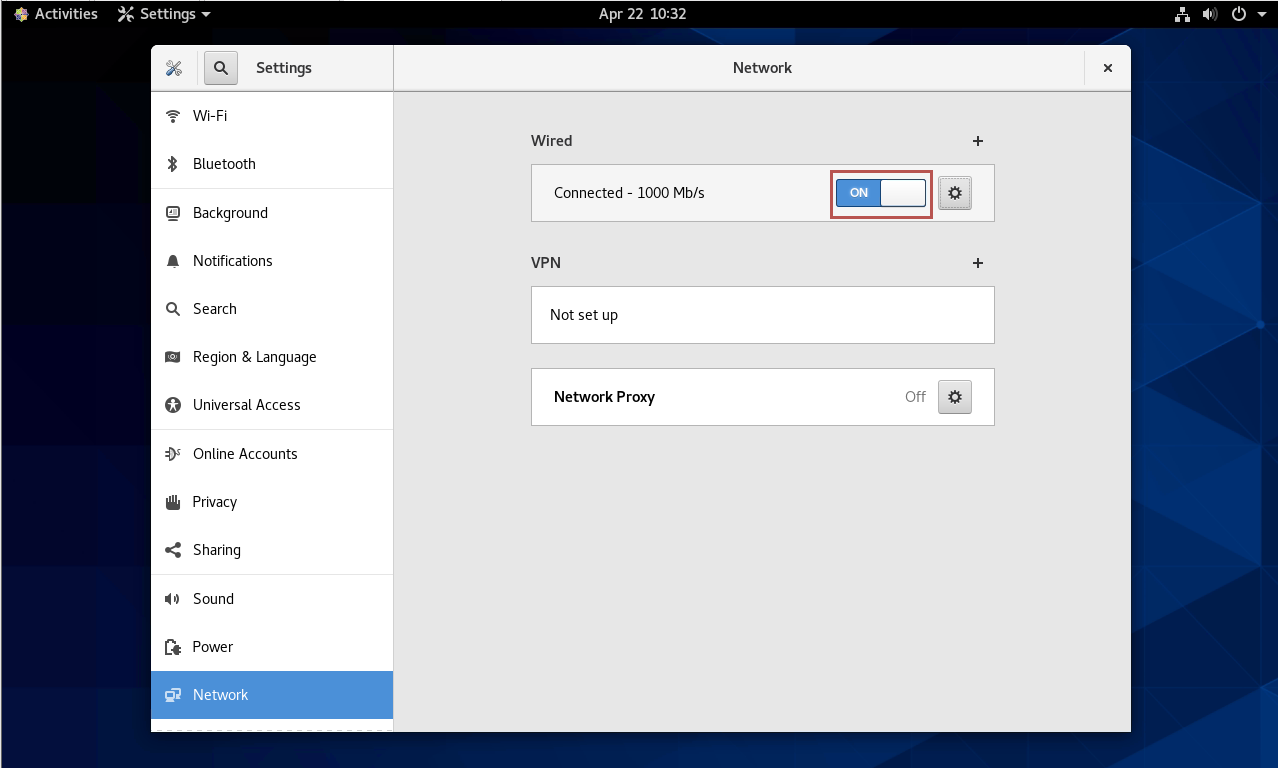
Task: Open the Settings app menu dropdown
Action: coord(164,14)
